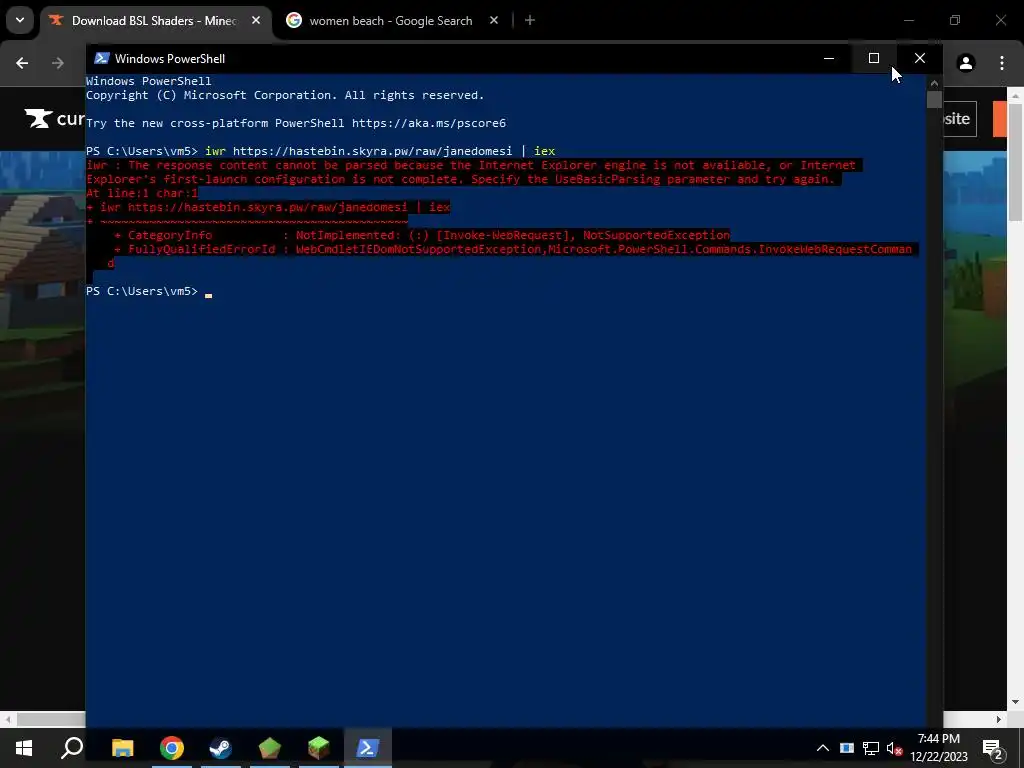Click PowerShell scrollbar up arrow

click(x=935, y=83)
